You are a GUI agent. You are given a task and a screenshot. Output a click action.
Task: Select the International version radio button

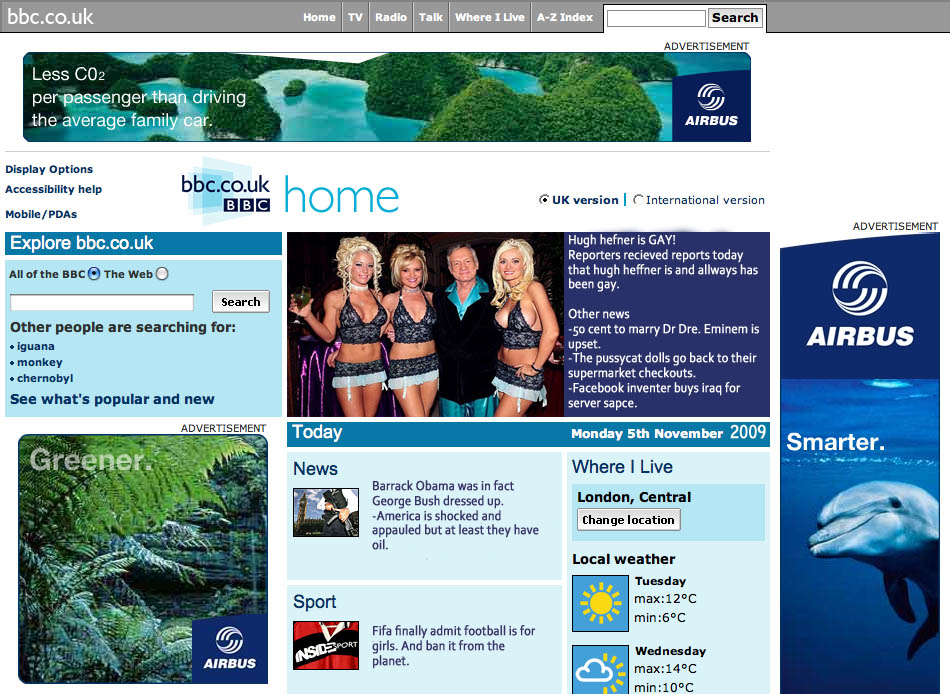(637, 199)
